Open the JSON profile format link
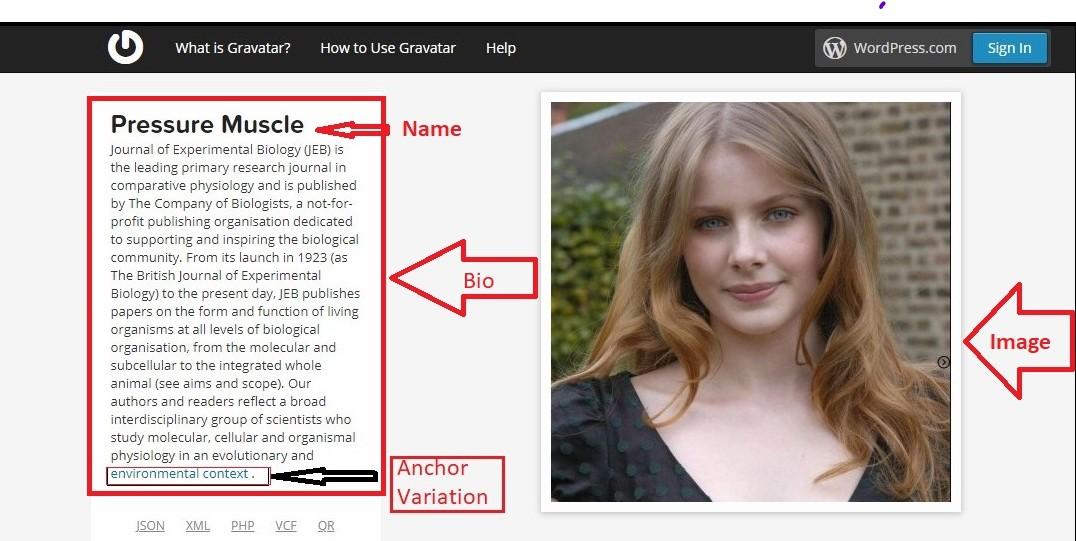The image size is (1076, 541). point(150,525)
